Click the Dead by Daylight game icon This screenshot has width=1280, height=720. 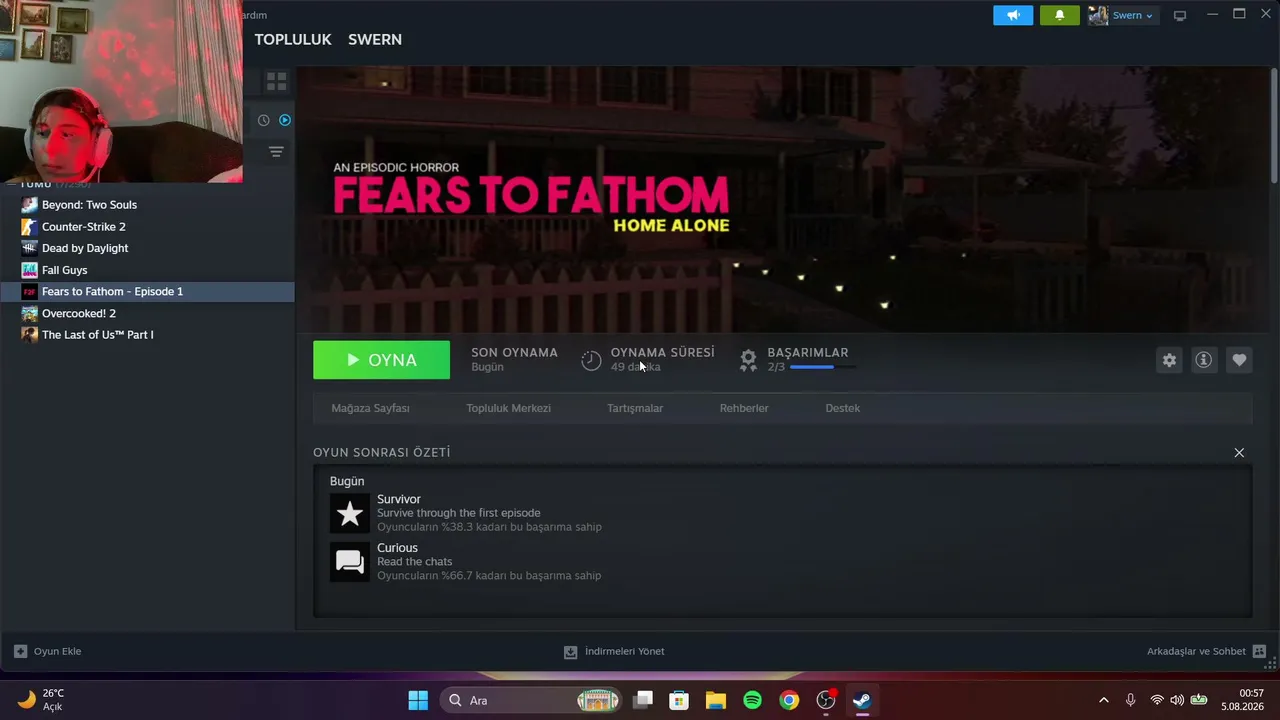pyautogui.click(x=30, y=248)
